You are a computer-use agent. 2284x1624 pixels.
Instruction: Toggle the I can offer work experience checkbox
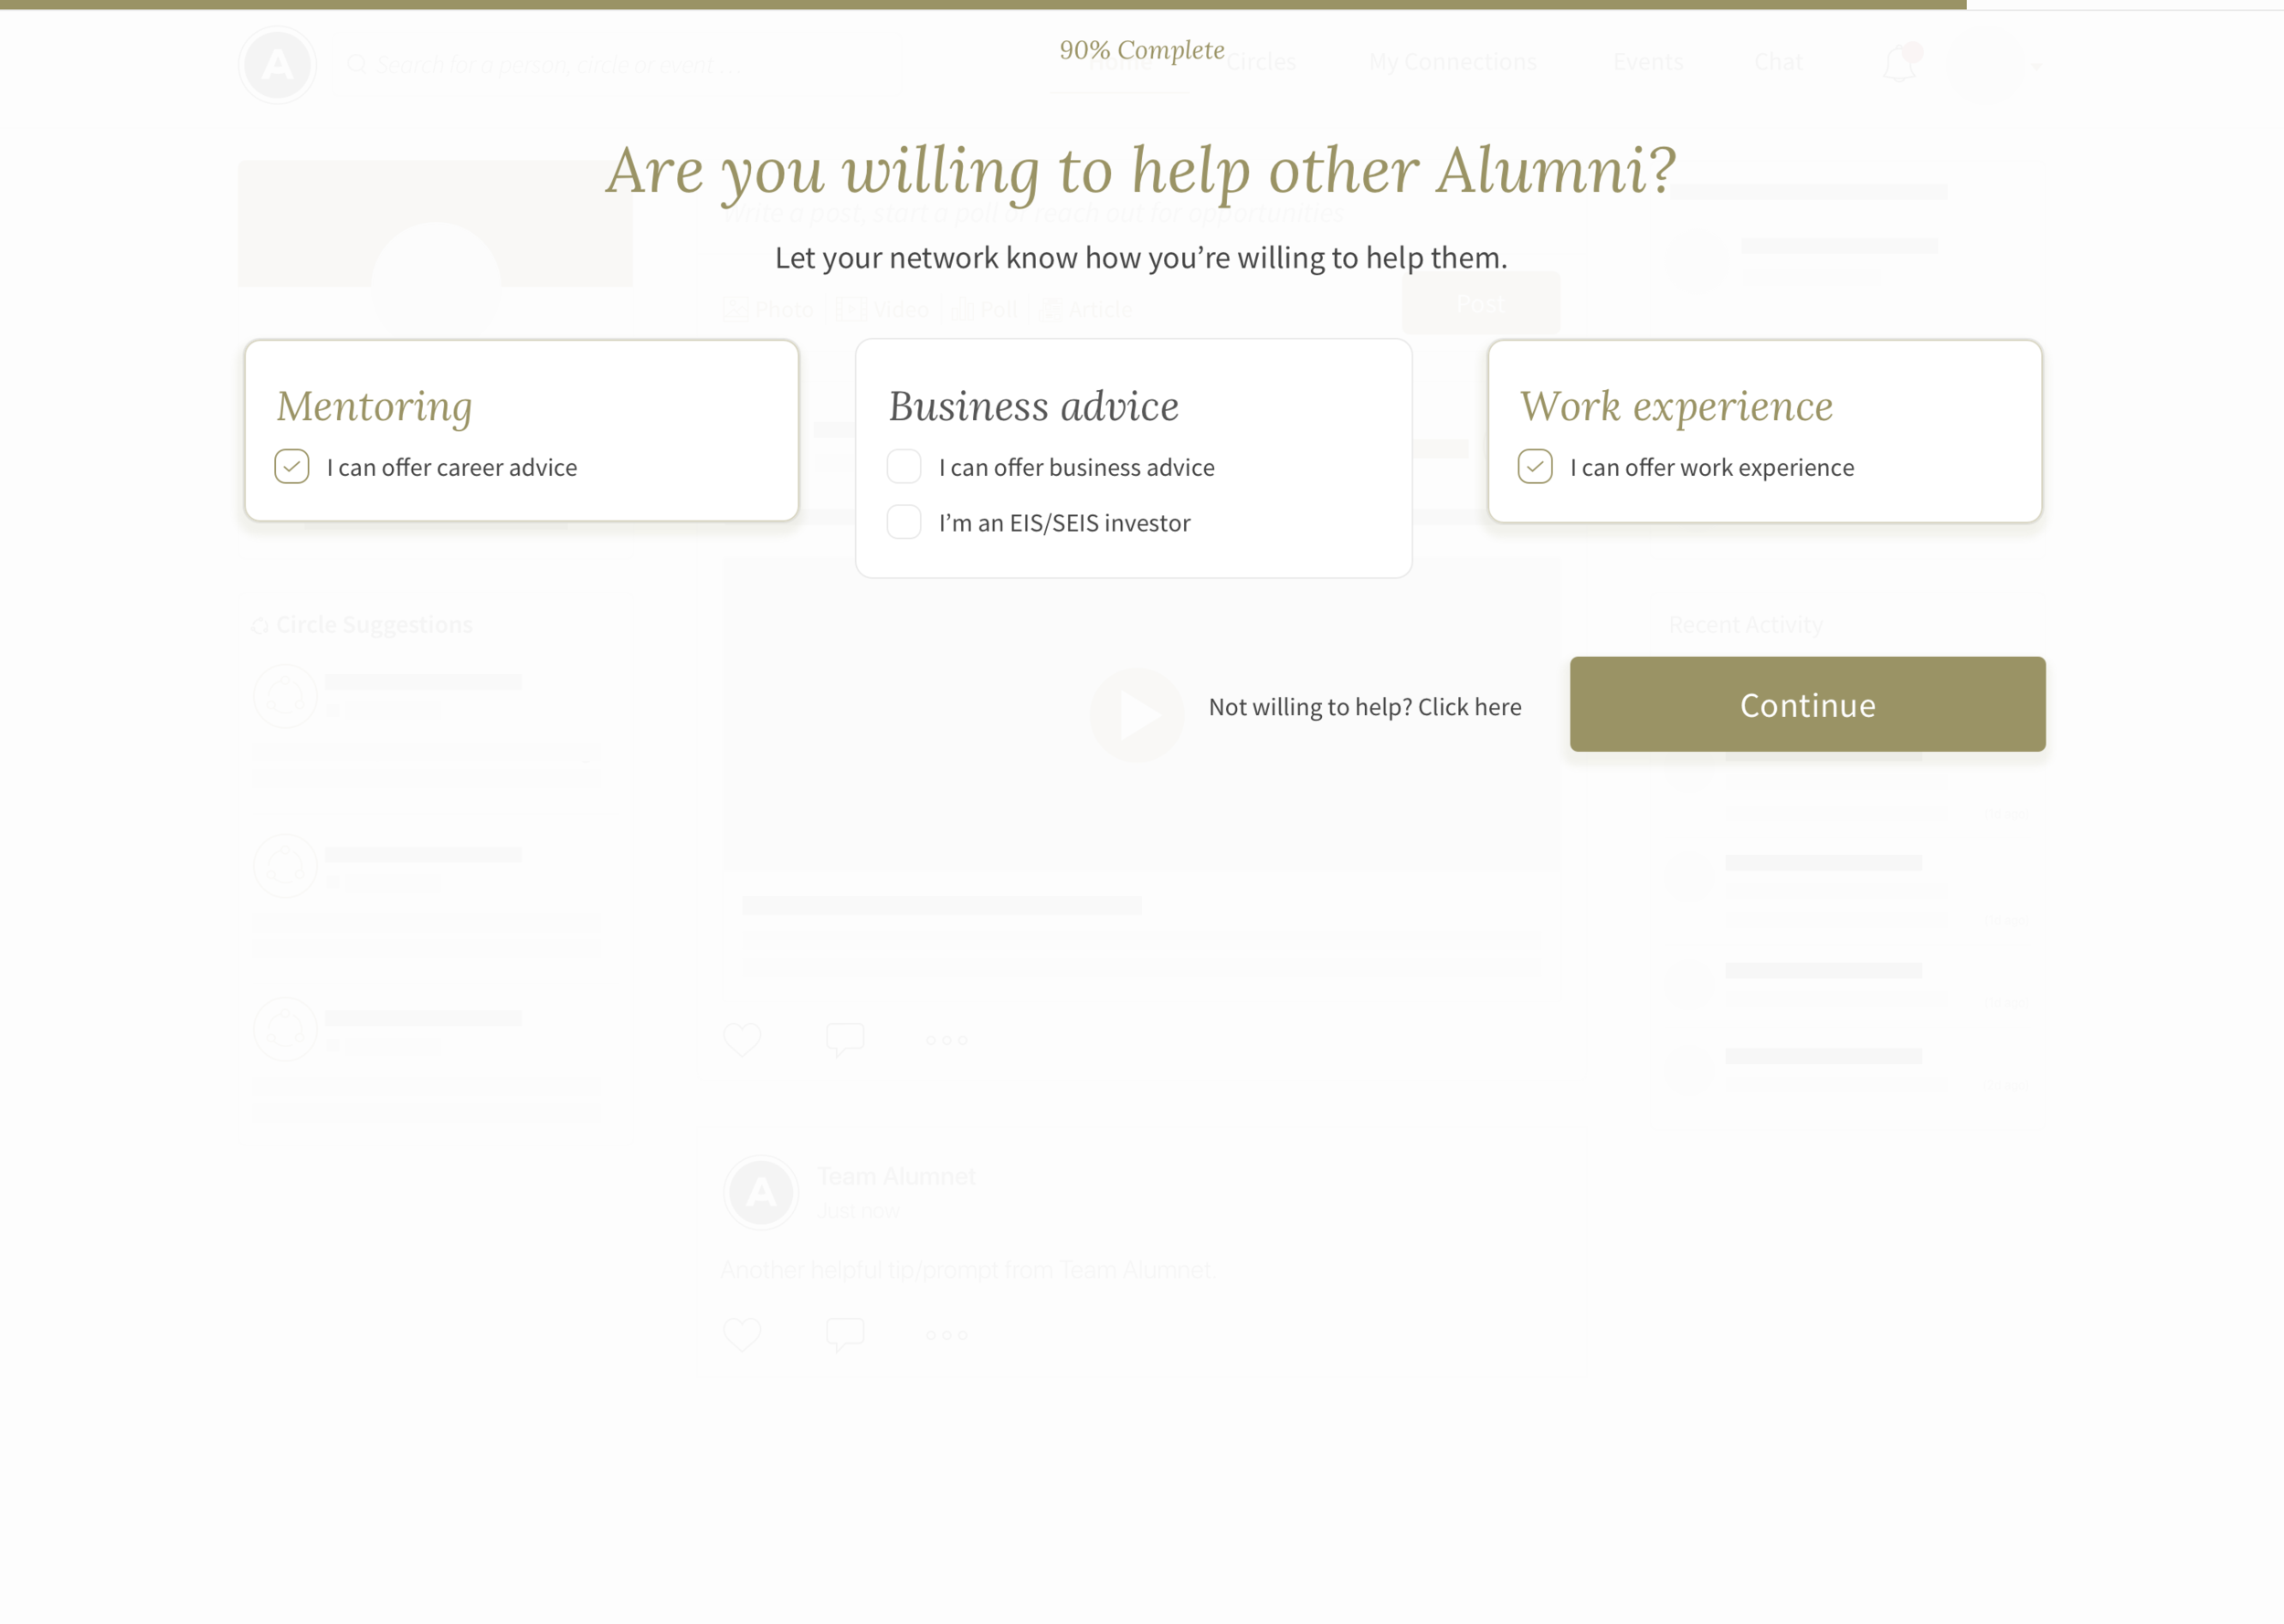click(x=1531, y=466)
